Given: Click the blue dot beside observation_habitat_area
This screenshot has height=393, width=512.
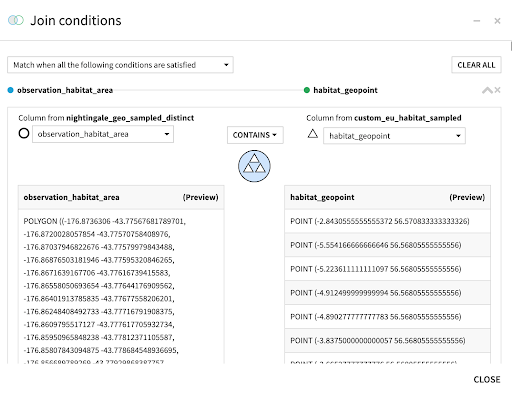Looking at the screenshot, I should [10, 90].
